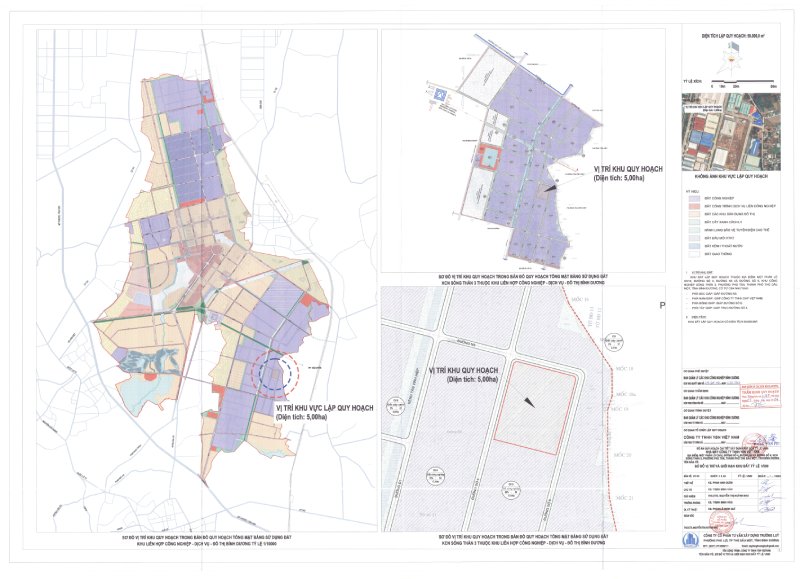Click 'VỊ TRÍ KHU QUY HOẠCH' beside the red-outlined plot
800x579 pixels.
click(x=463, y=371)
